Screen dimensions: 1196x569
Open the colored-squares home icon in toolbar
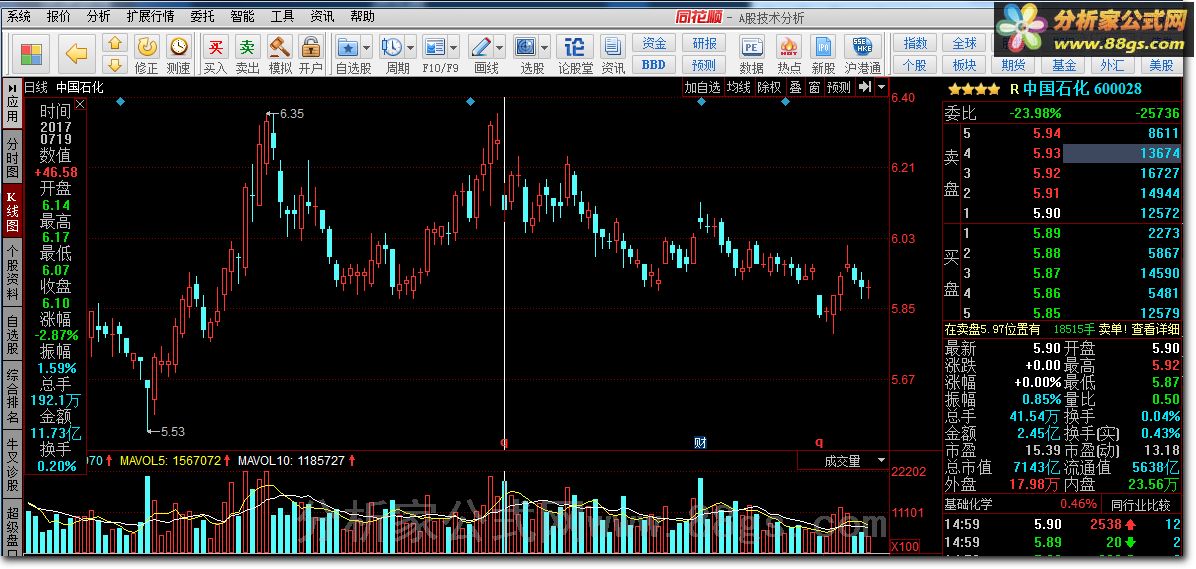point(31,53)
